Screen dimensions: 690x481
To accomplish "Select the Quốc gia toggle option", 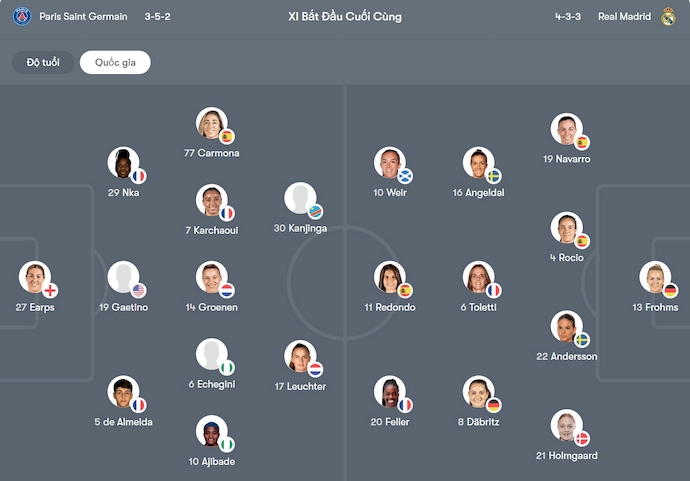I will [115, 63].
